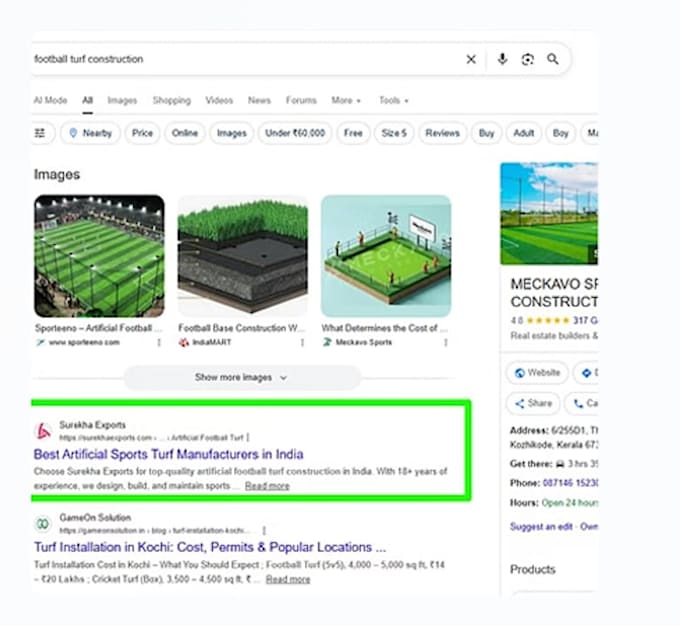
Task: Expand Show more images
Action: tap(242, 377)
